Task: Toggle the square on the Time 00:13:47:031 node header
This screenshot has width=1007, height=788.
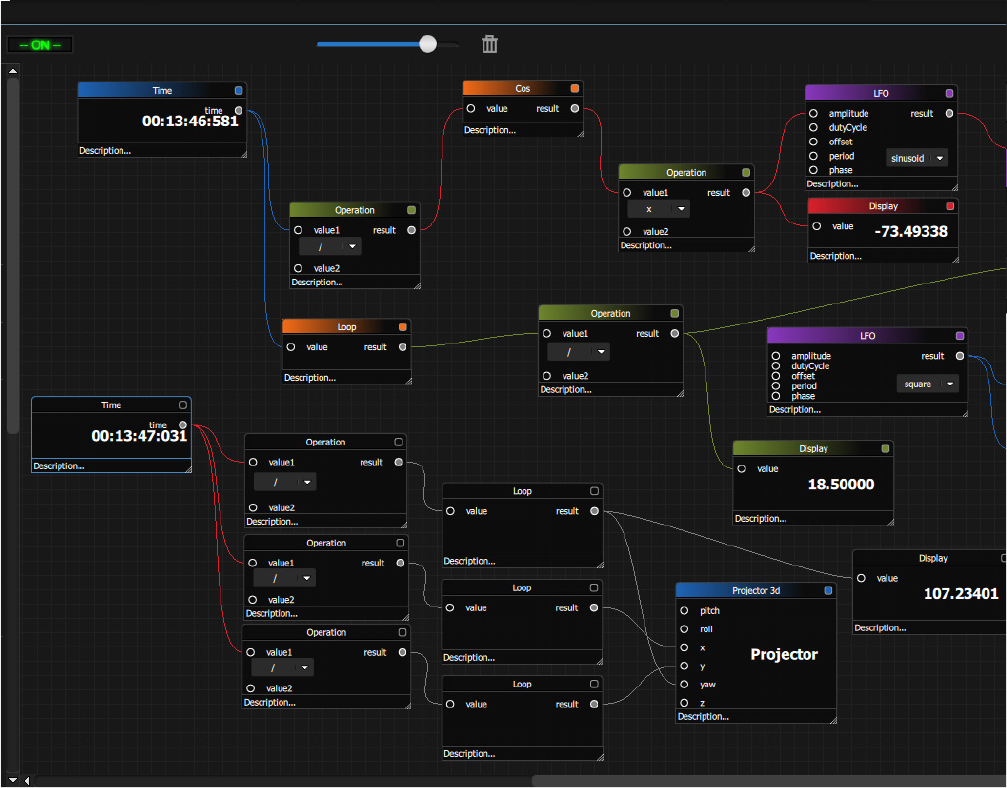Action: click(x=182, y=405)
